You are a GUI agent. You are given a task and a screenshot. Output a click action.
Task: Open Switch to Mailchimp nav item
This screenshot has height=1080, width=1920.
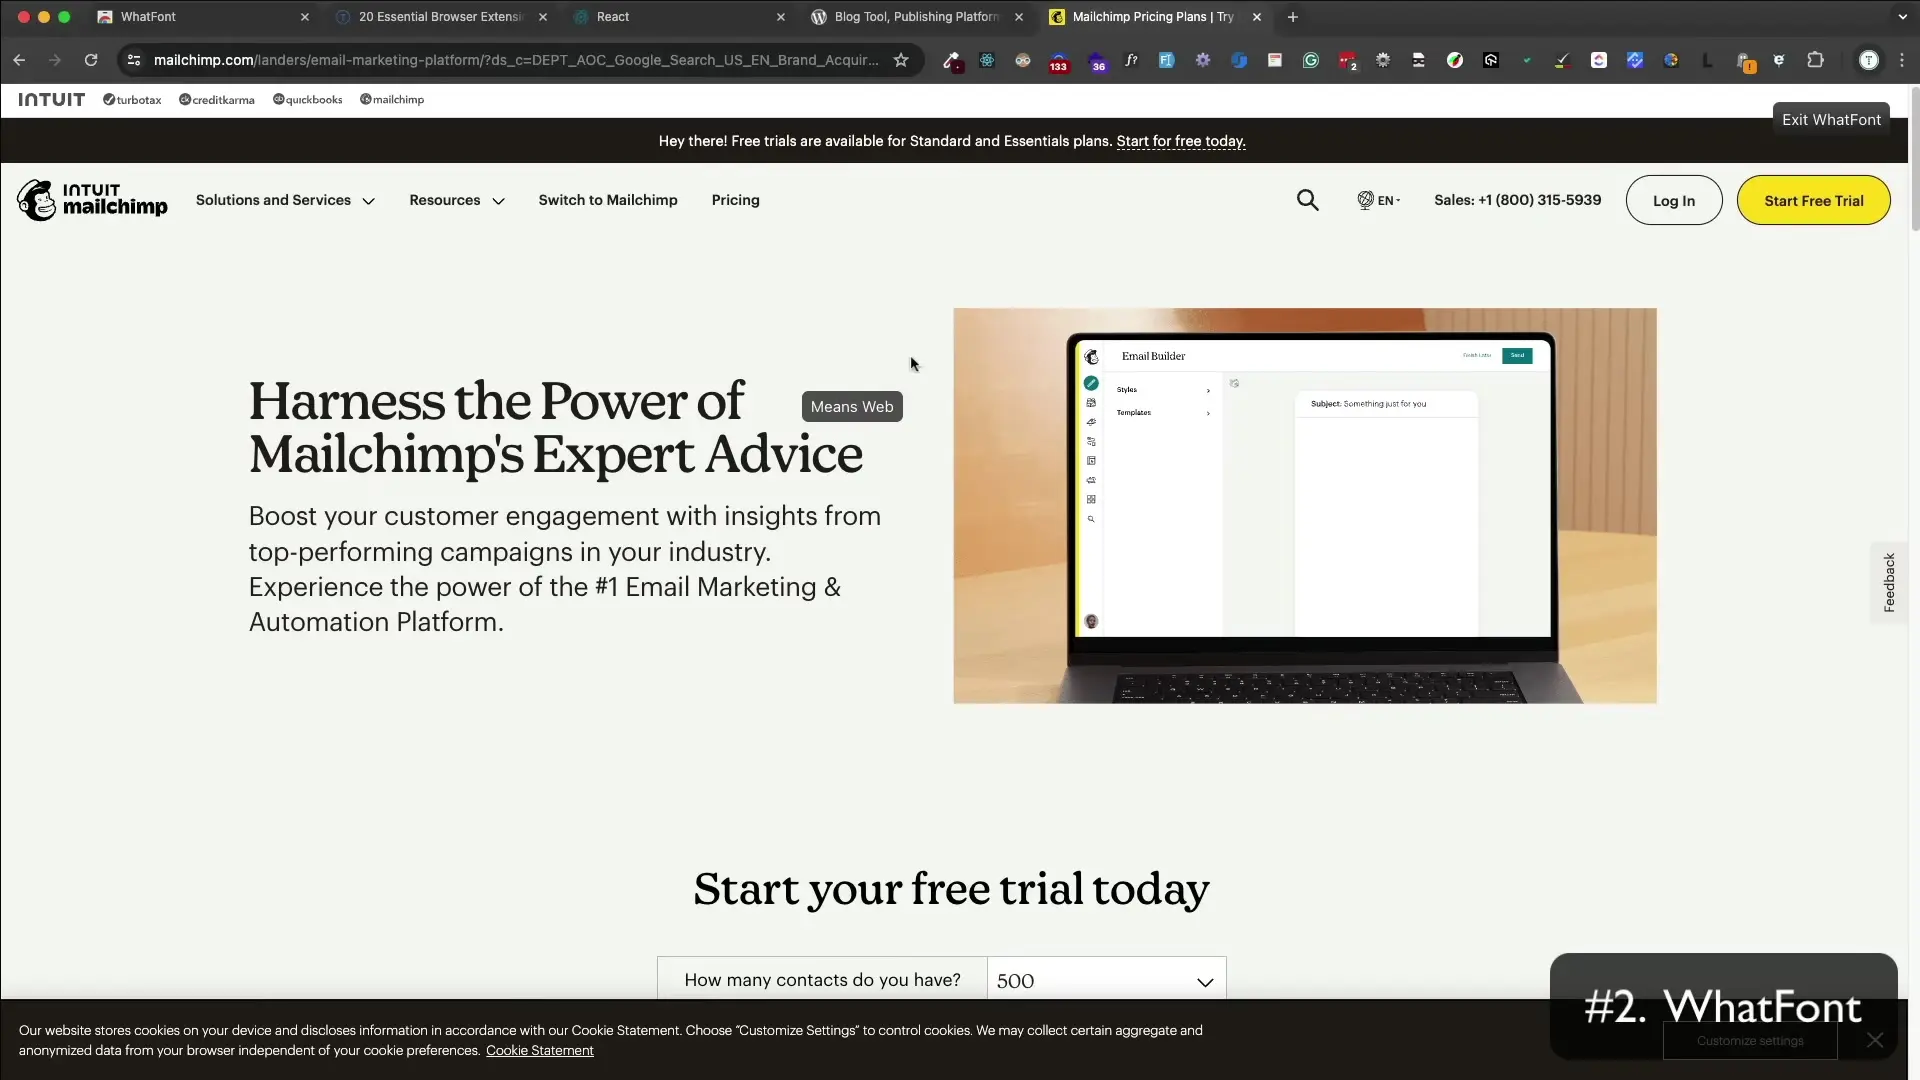coord(608,200)
